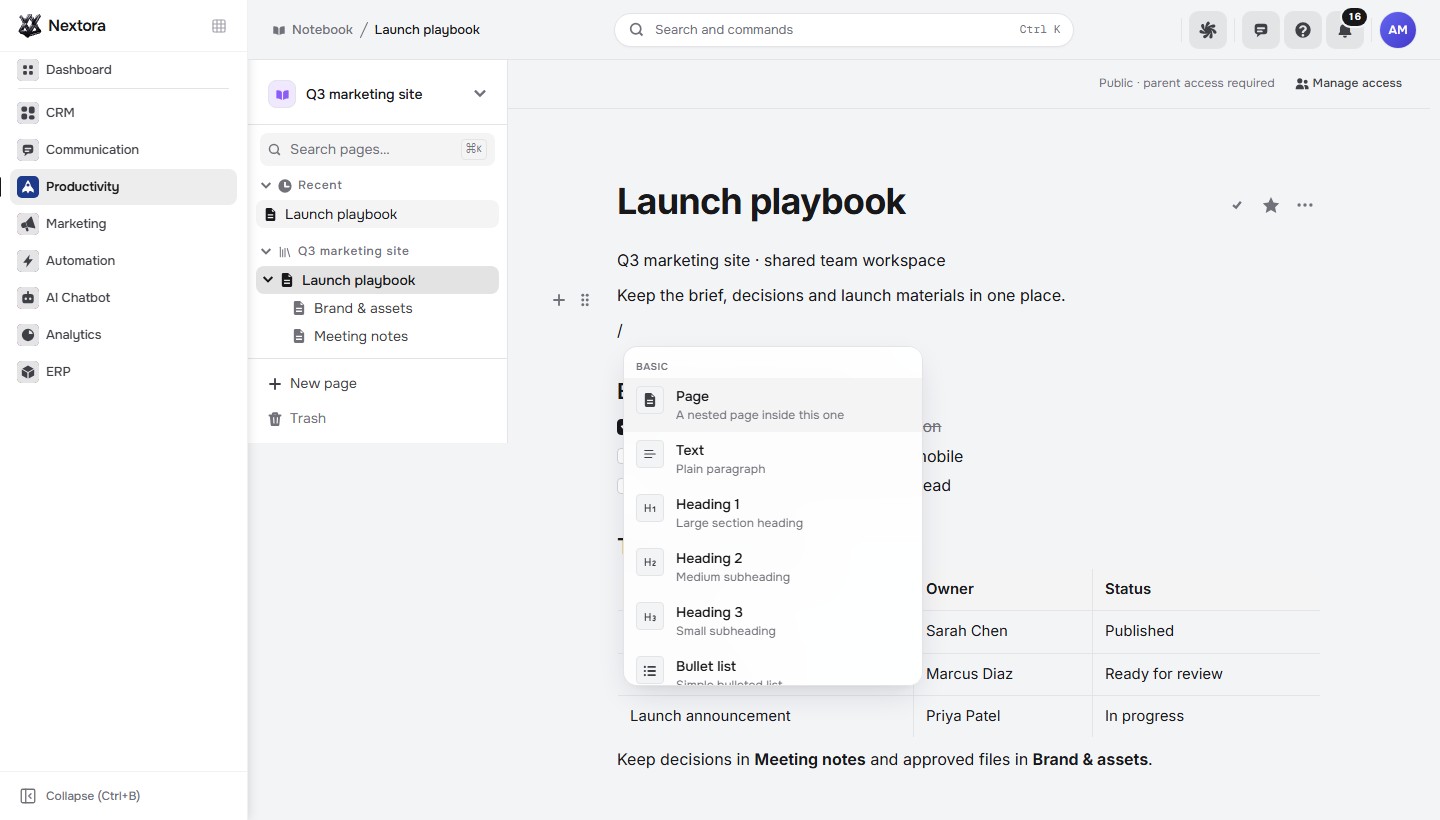Click the Ready for review status cell
The height and width of the screenshot is (820, 1440).
1206,674
